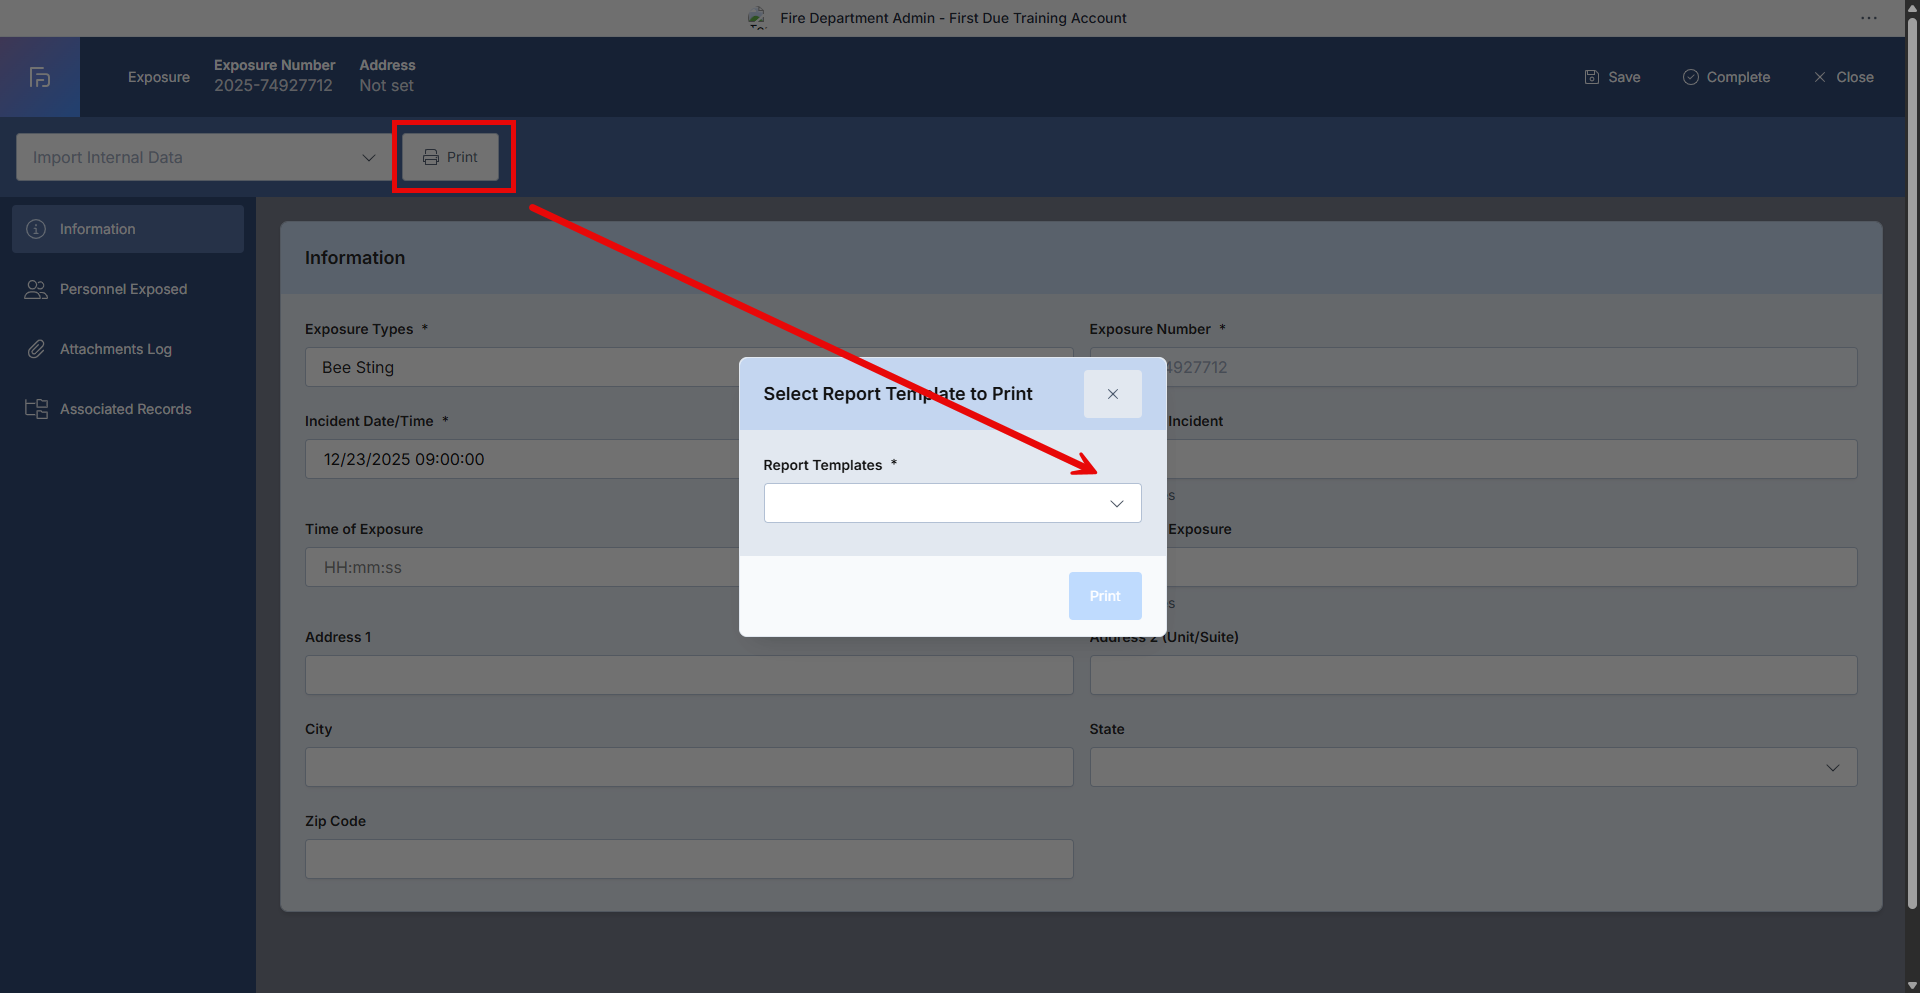Screen dimensions: 1920x993
Task: Open the Attachments Log section
Action: pyautogui.click(x=116, y=349)
